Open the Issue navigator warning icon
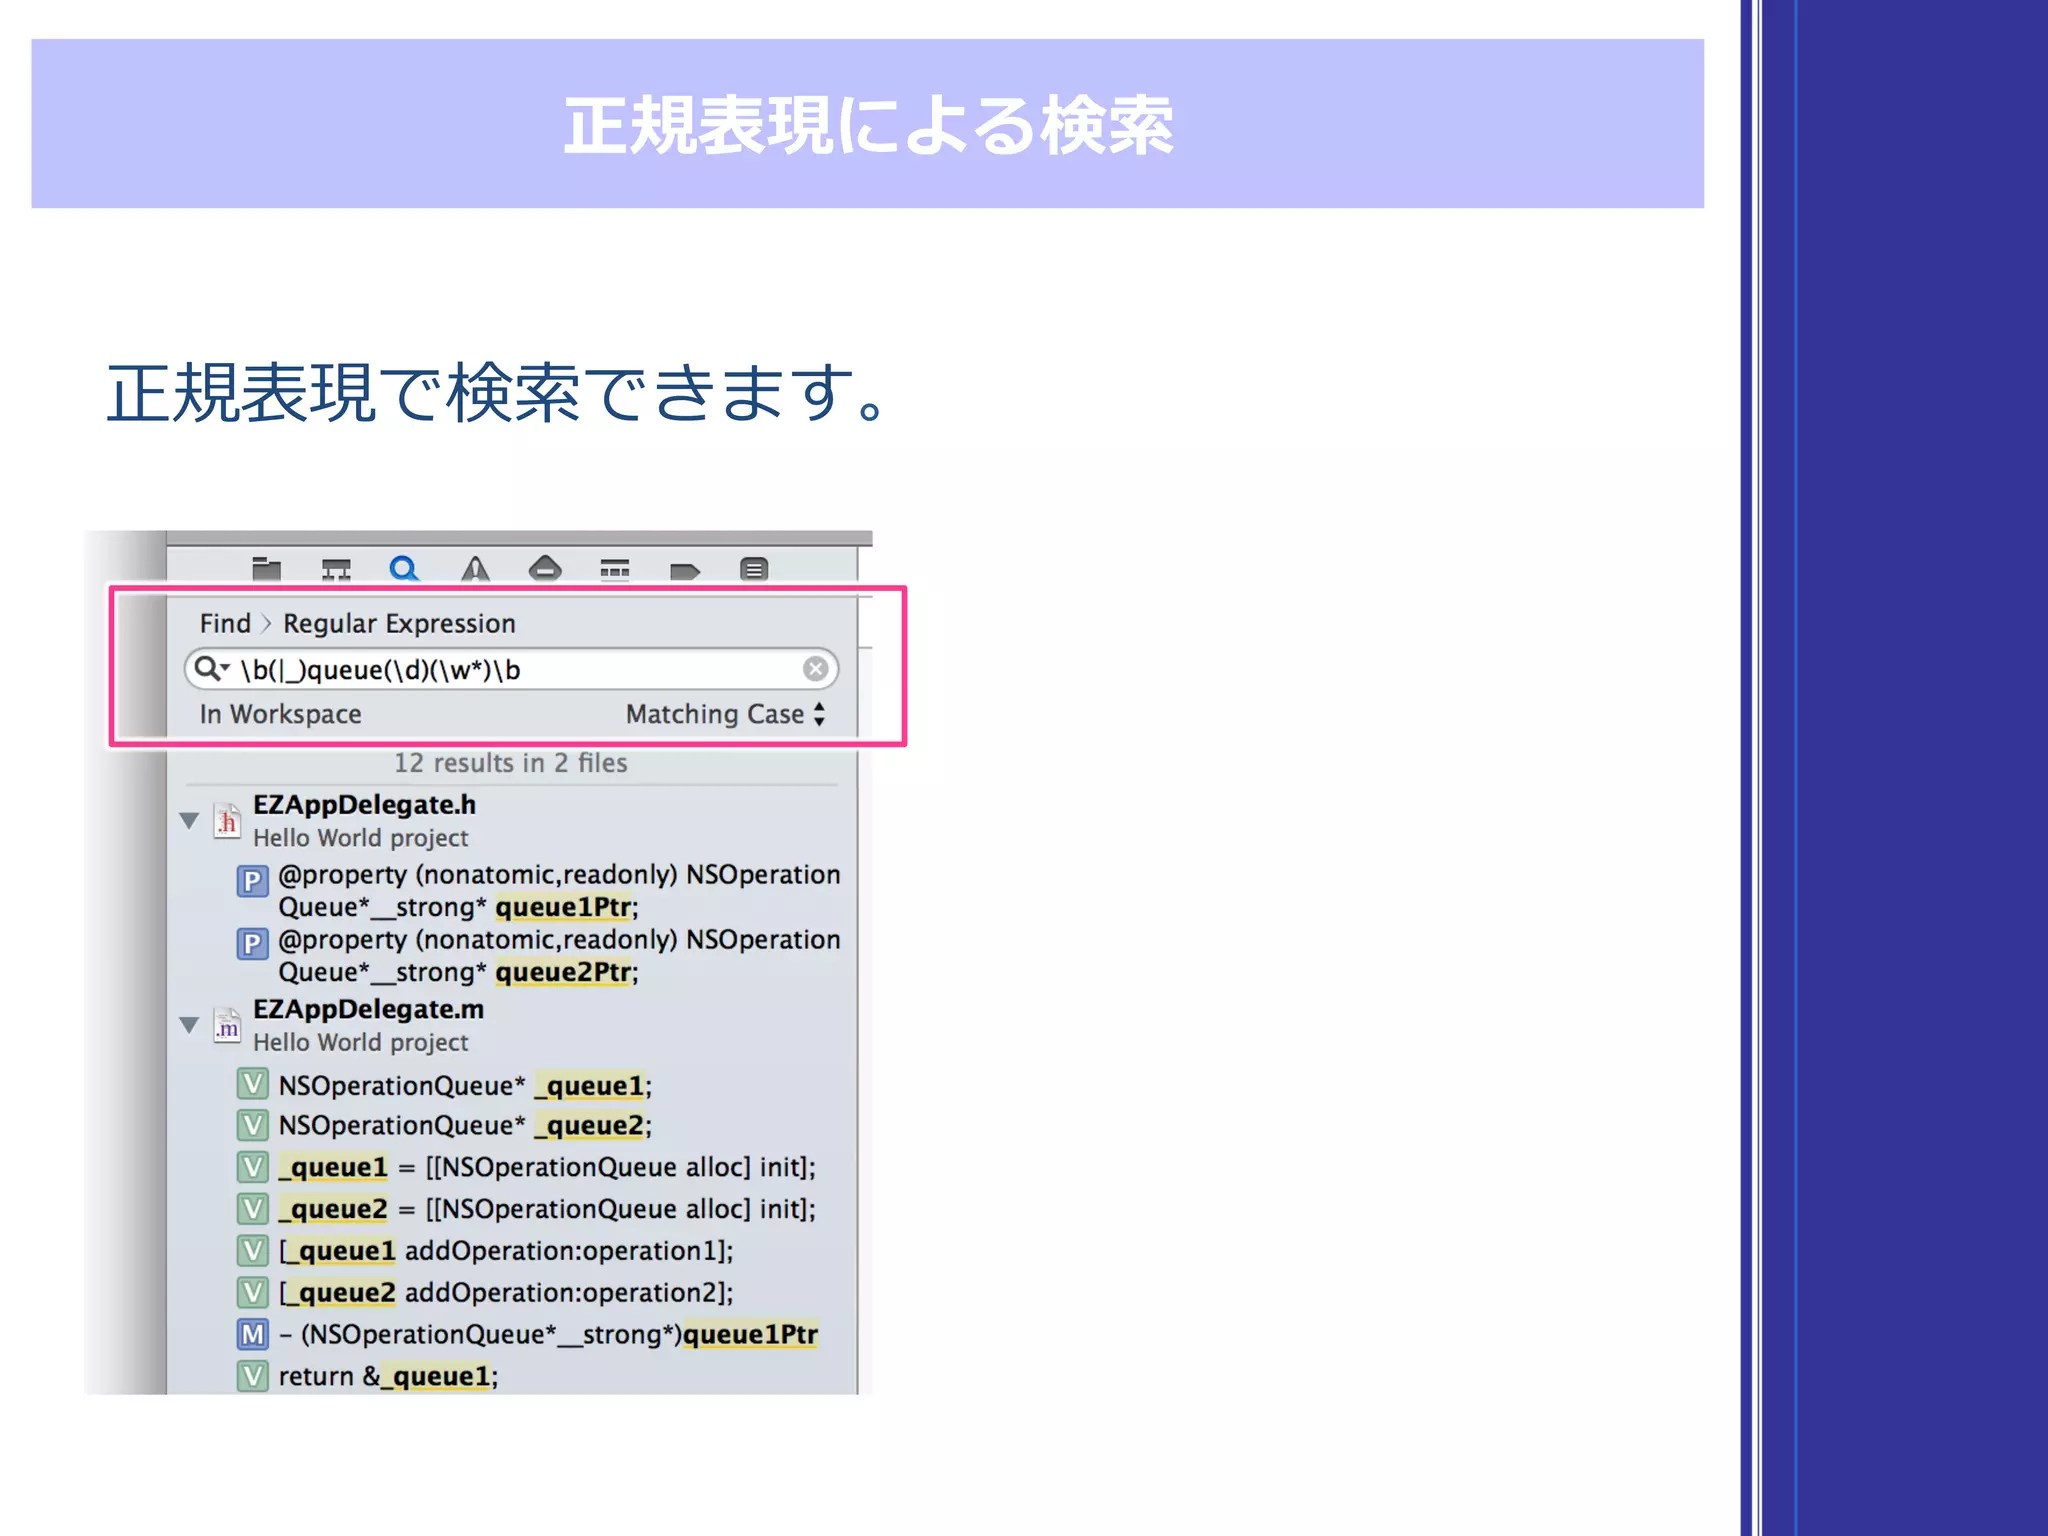Screen dimensions: 2048x1536 tap(475, 570)
